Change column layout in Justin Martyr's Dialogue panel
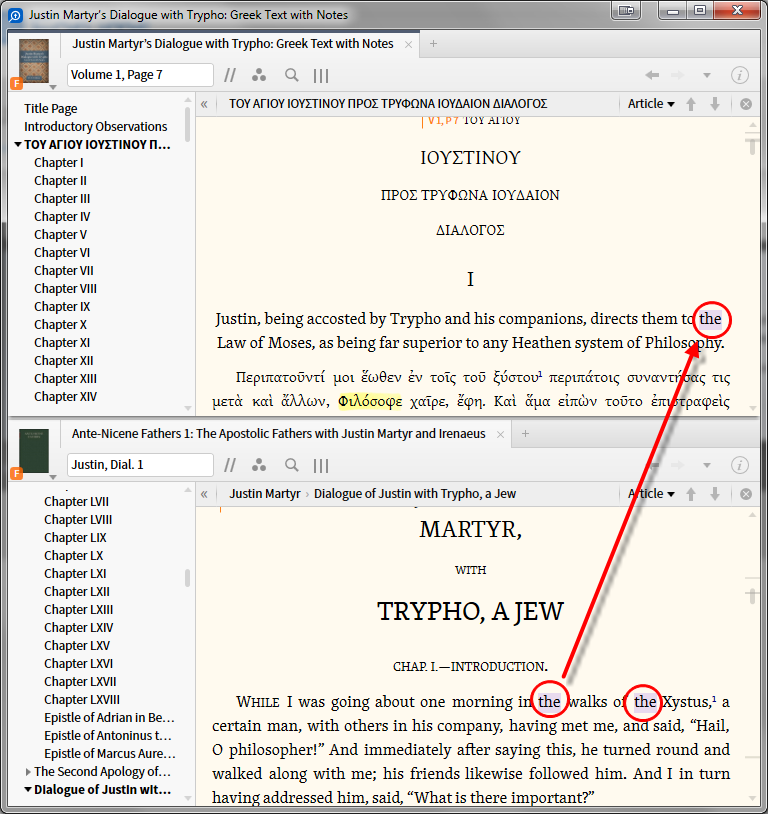768x814 pixels. point(321,76)
